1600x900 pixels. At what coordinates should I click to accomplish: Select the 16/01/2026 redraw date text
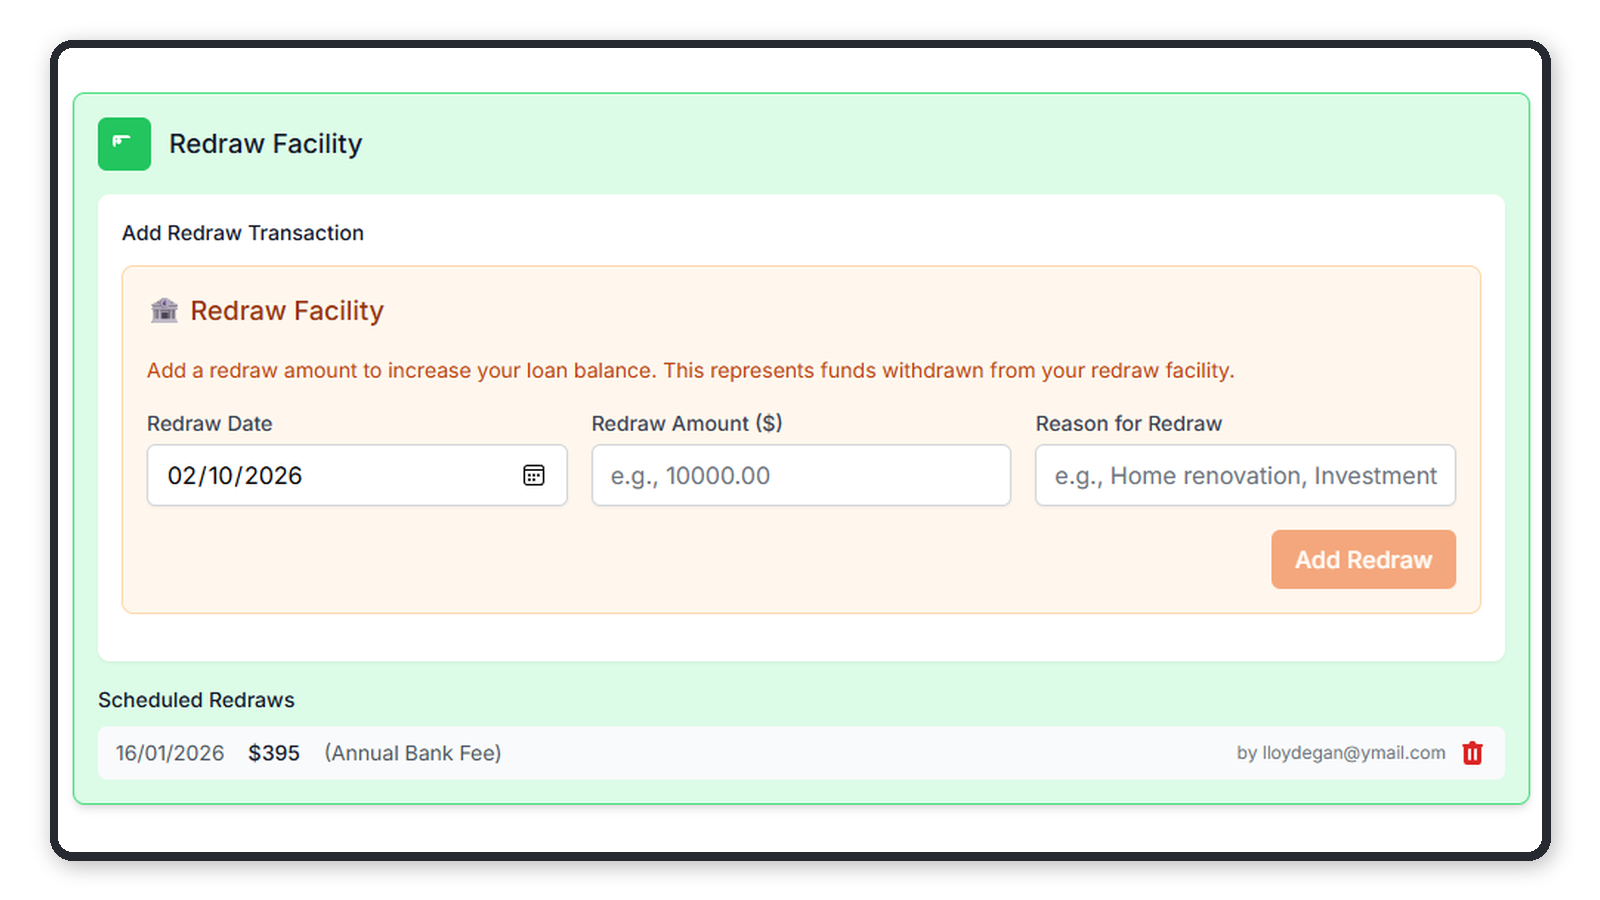[x=170, y=753]
